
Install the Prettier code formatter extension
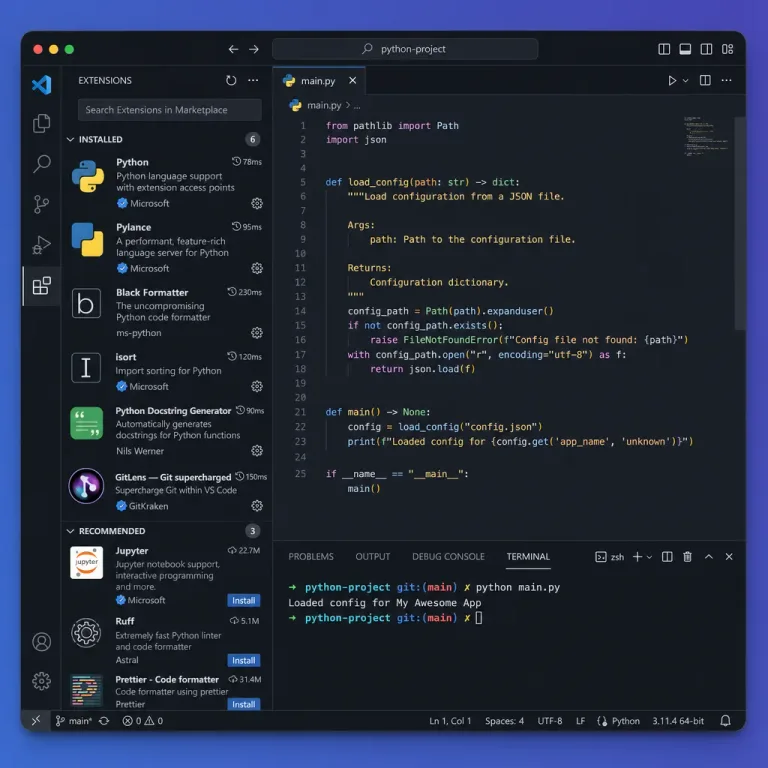point(244,704)
